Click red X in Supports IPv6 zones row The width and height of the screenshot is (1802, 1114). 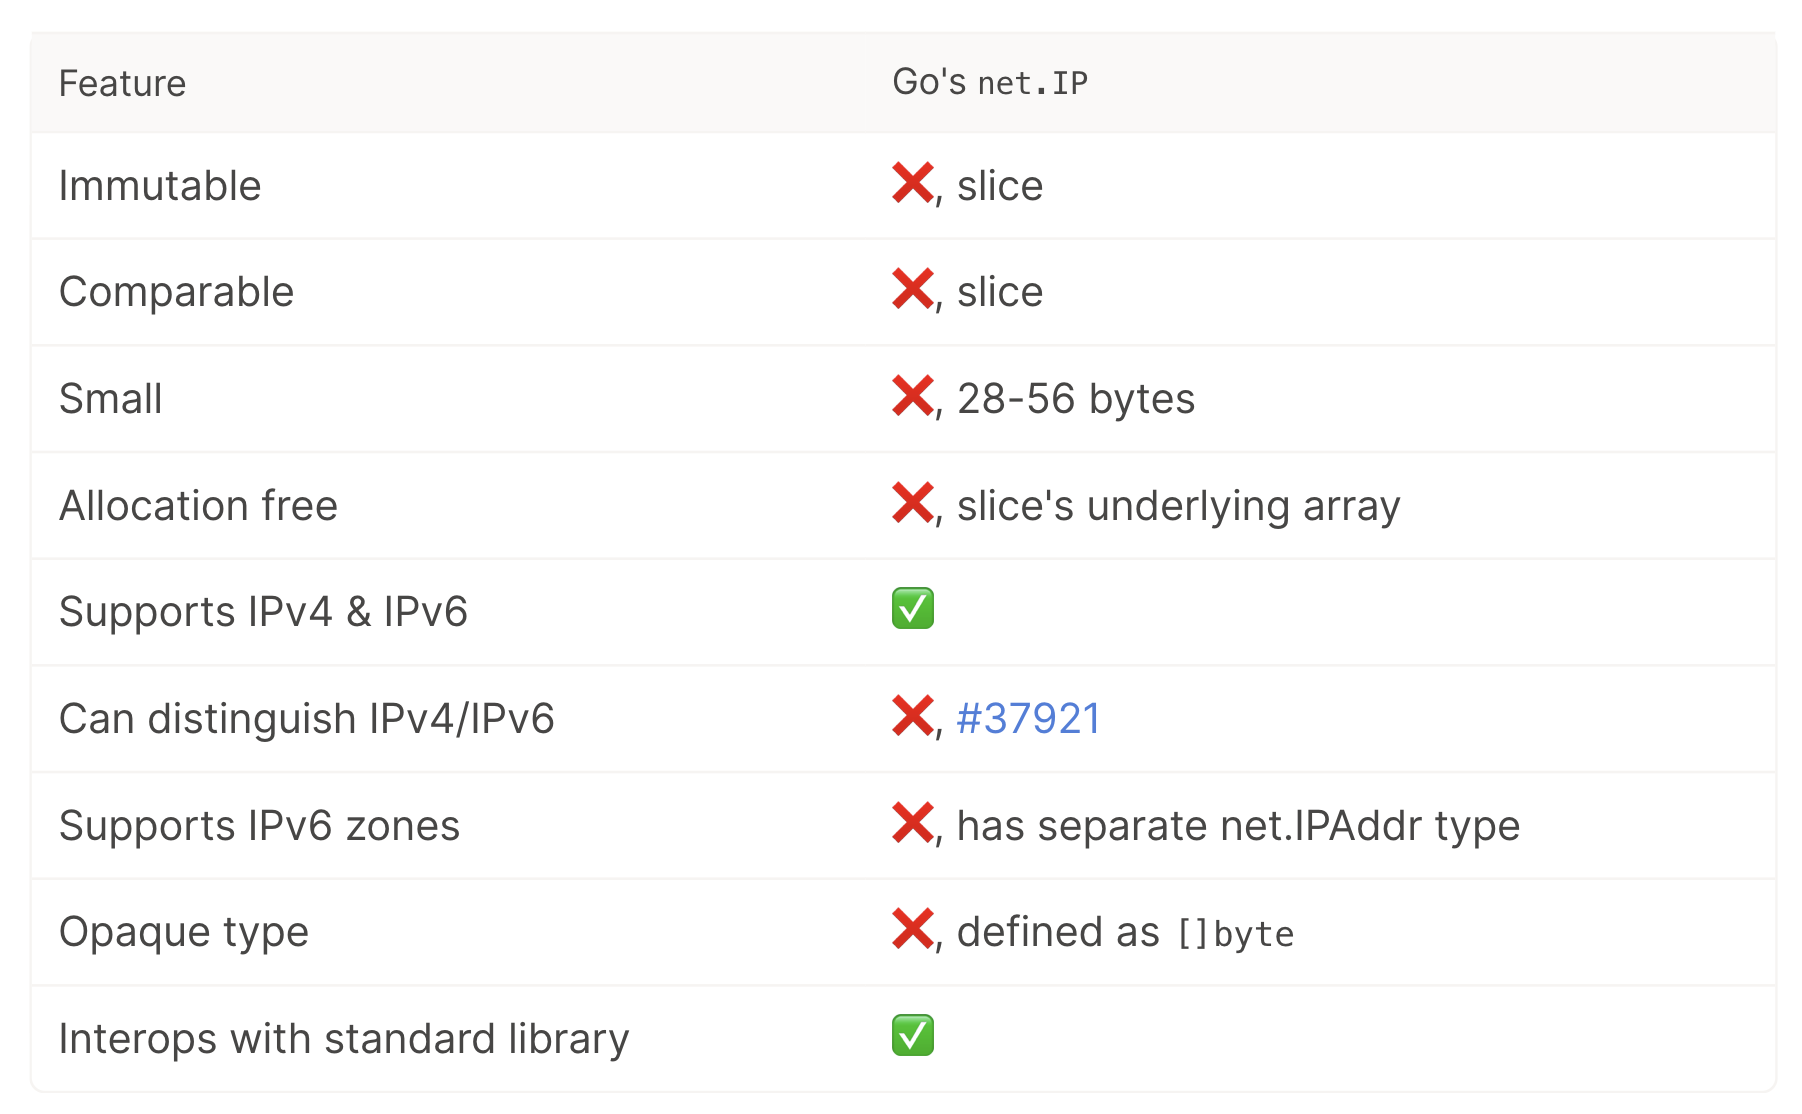tap(912, 824)
